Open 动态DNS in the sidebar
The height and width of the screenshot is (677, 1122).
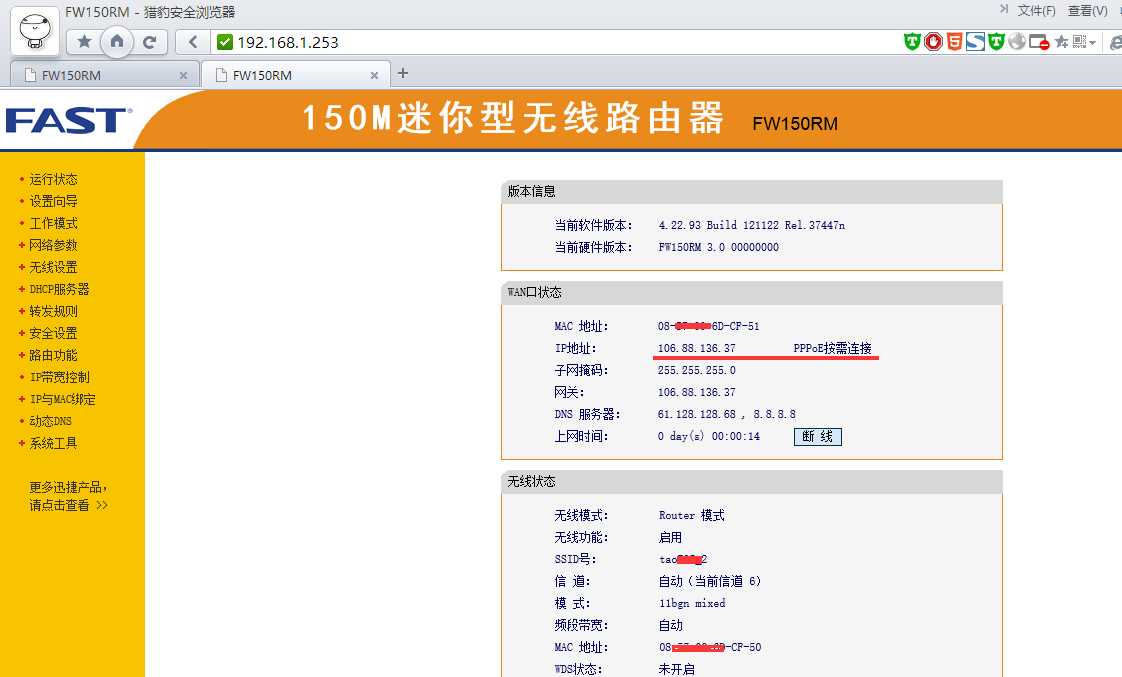click(50, 421)
